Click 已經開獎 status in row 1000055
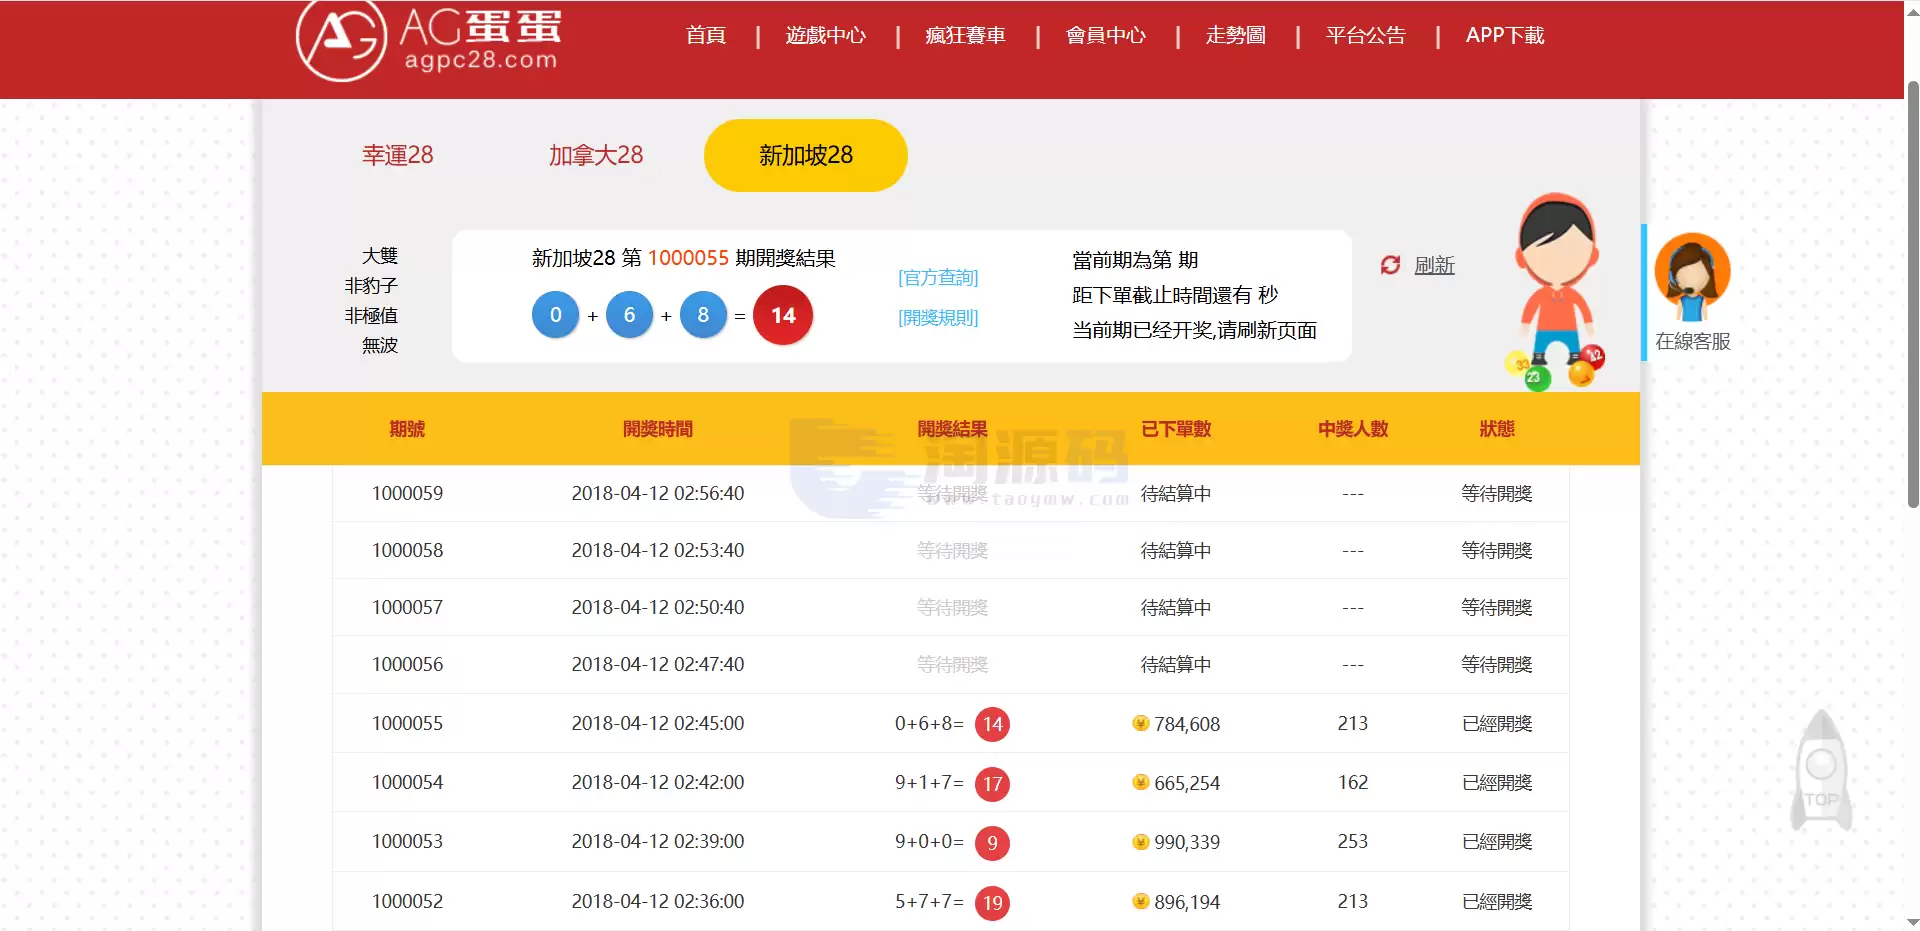This screenshot has height=931, width=1920. [x=1497, y=723]
